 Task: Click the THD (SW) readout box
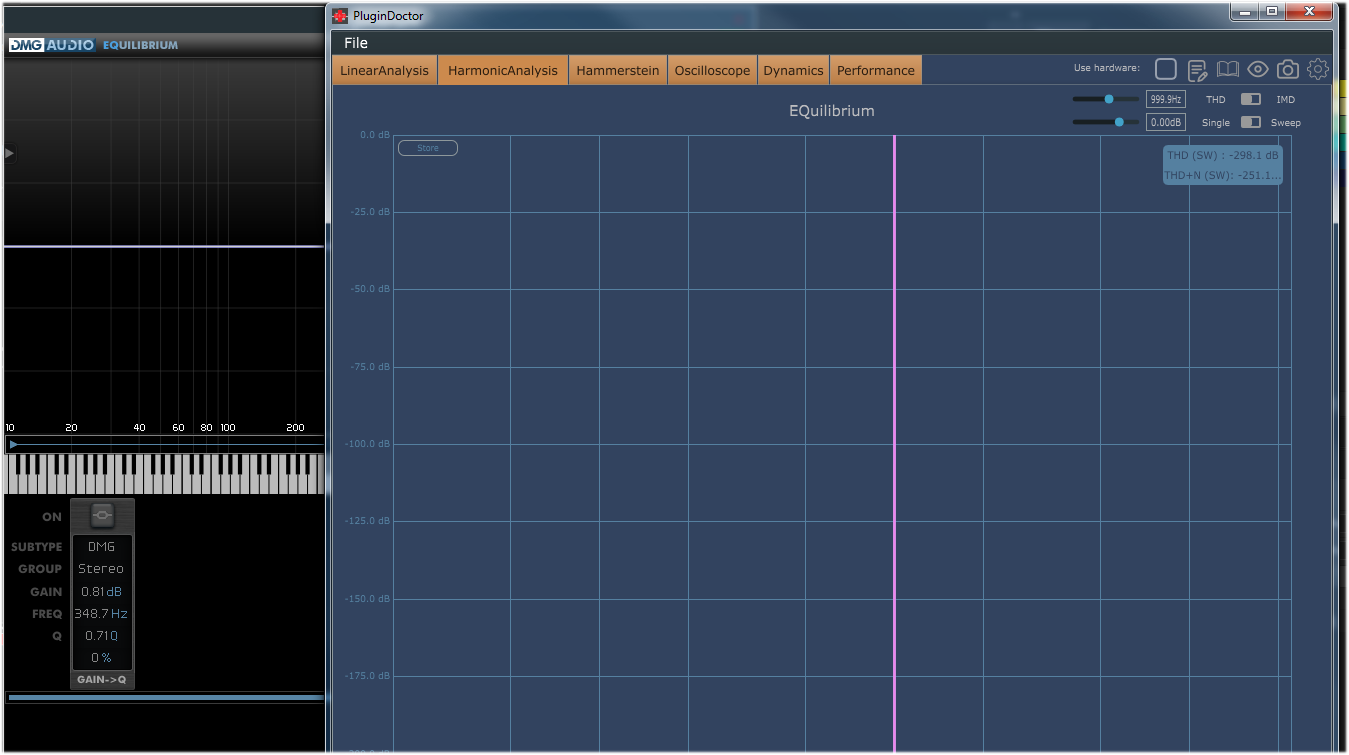pos(1223,165)
